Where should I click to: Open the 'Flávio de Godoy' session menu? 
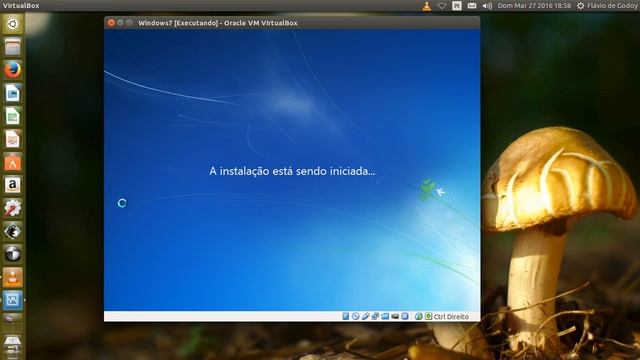coord(608,6)
